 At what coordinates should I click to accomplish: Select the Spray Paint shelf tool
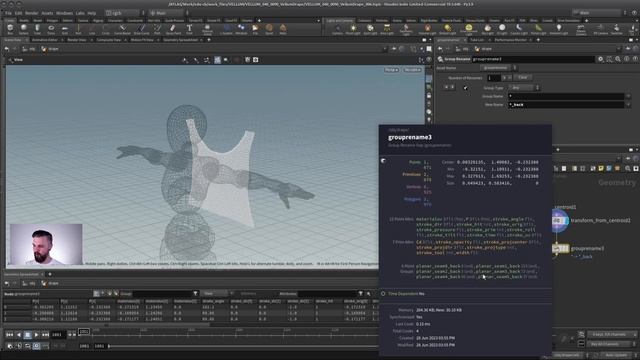[173, 29]
